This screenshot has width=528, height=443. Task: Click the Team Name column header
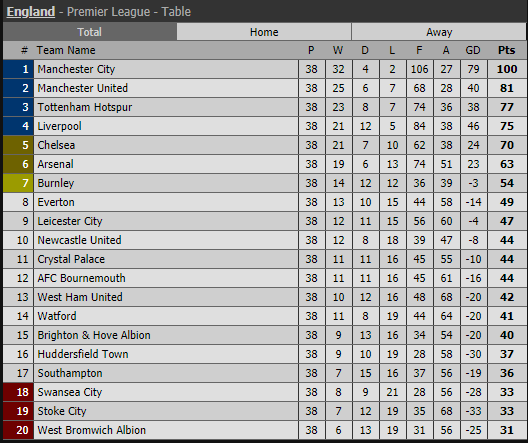66,50
